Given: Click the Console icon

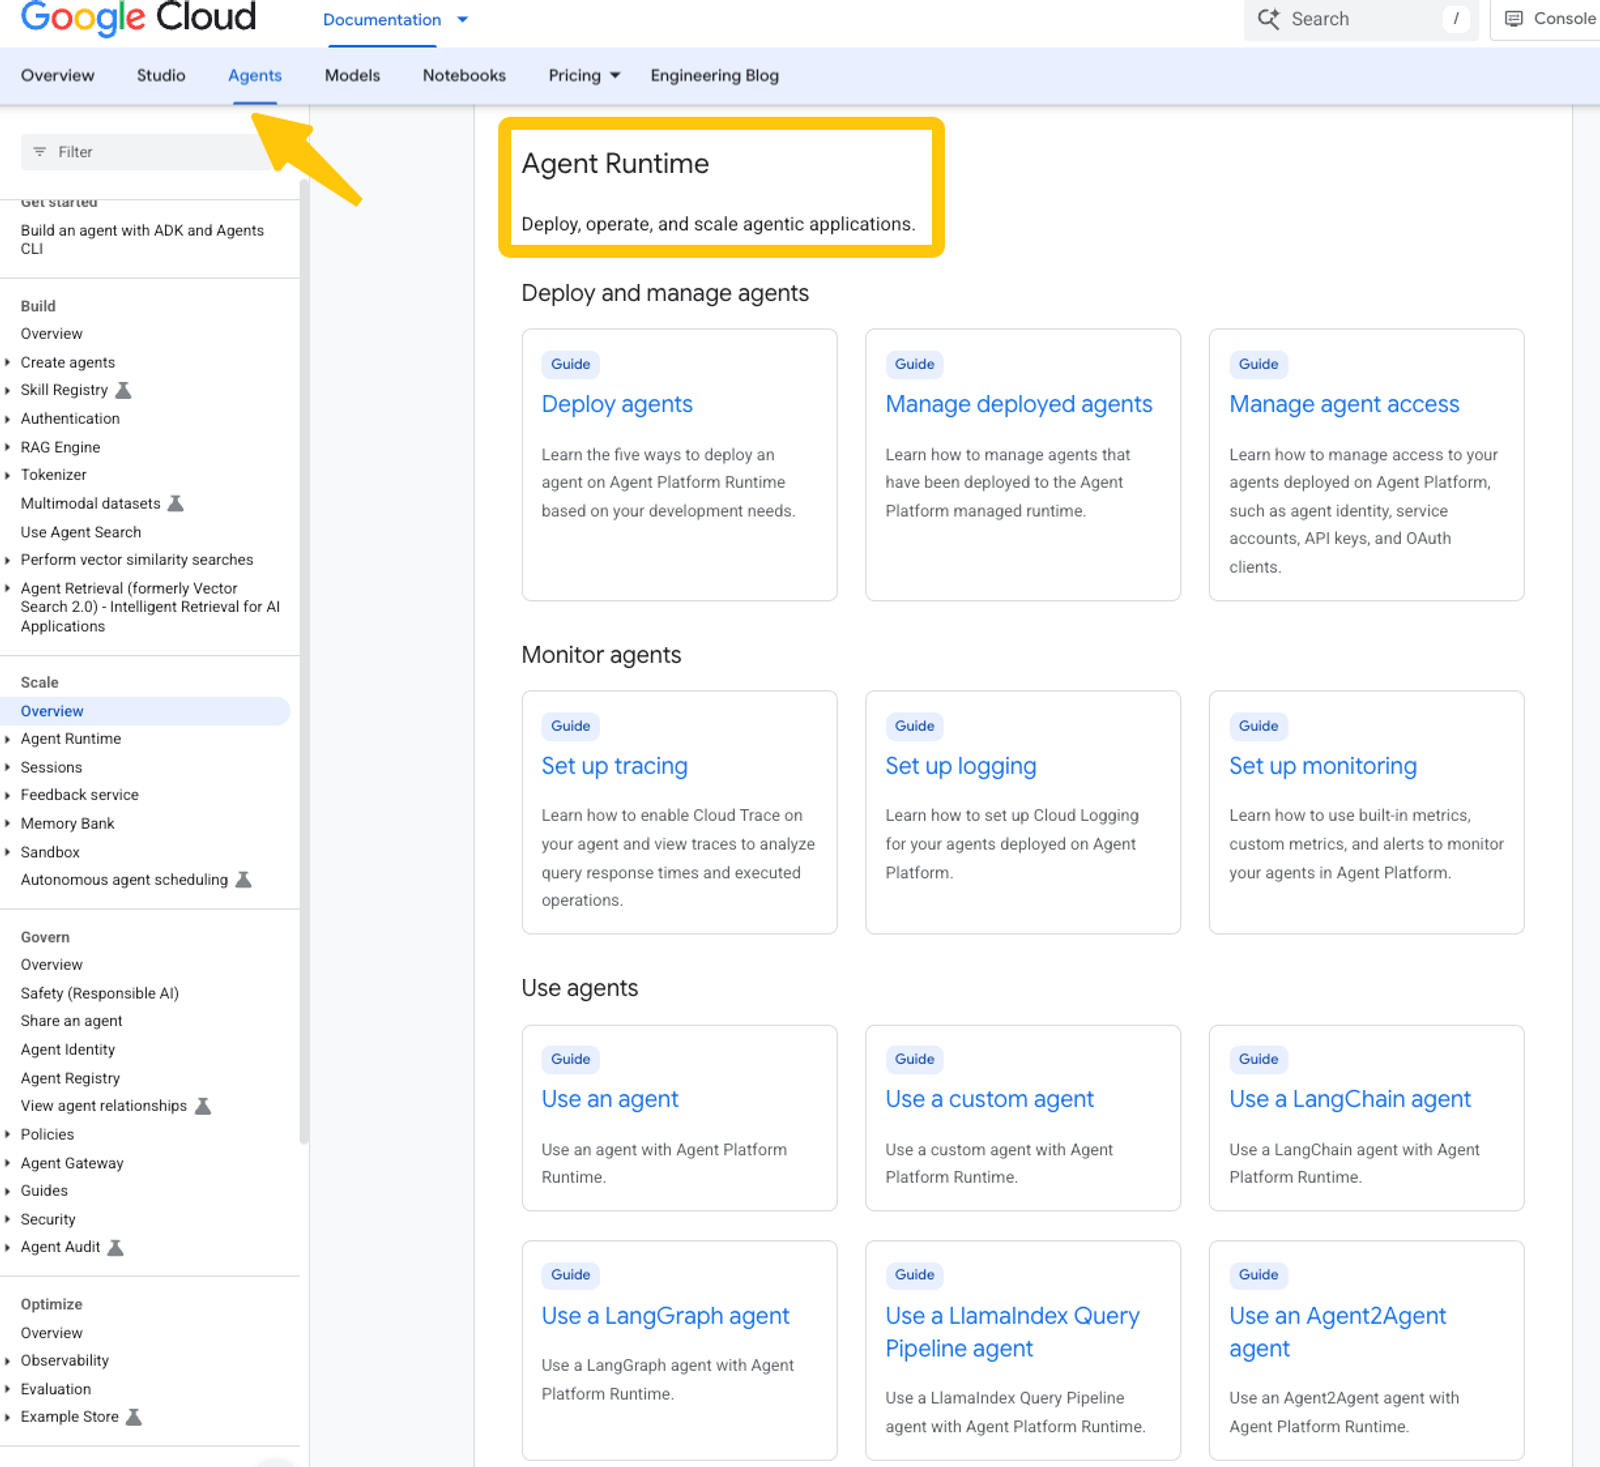Looking at the screenshot, I should (x=1514, y=19).
